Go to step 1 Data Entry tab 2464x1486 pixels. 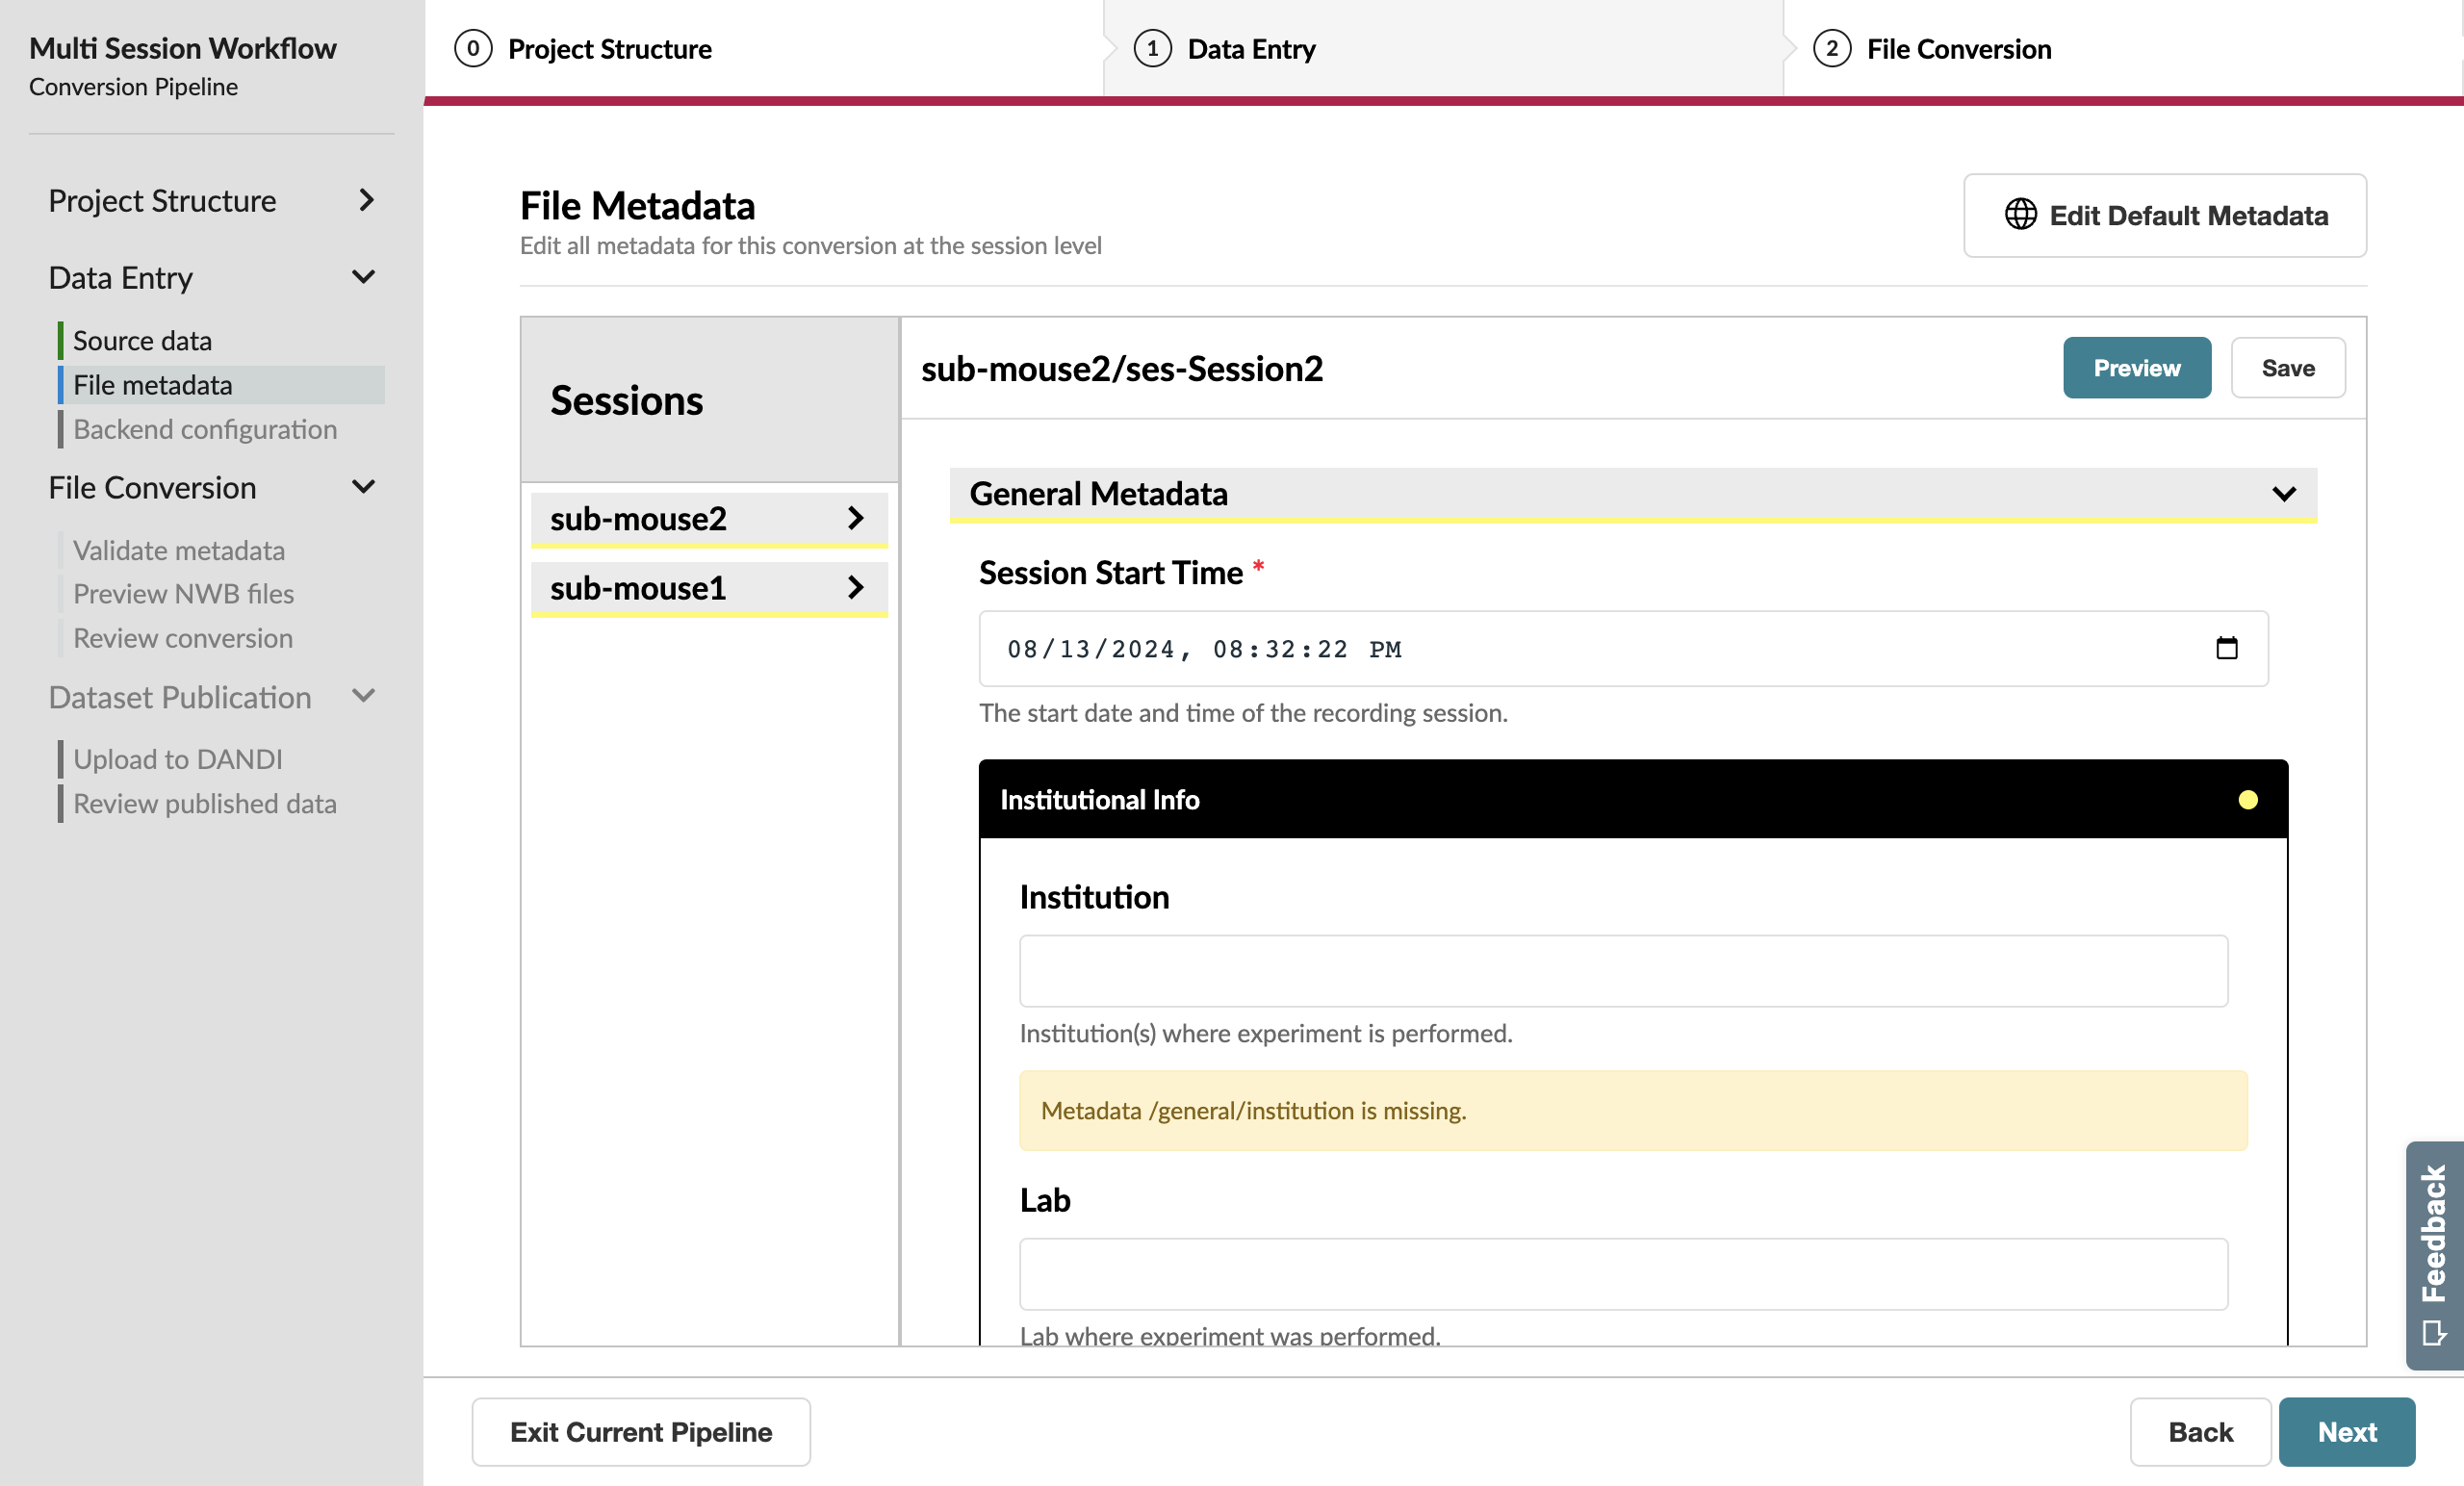(x=1443, y=48)
